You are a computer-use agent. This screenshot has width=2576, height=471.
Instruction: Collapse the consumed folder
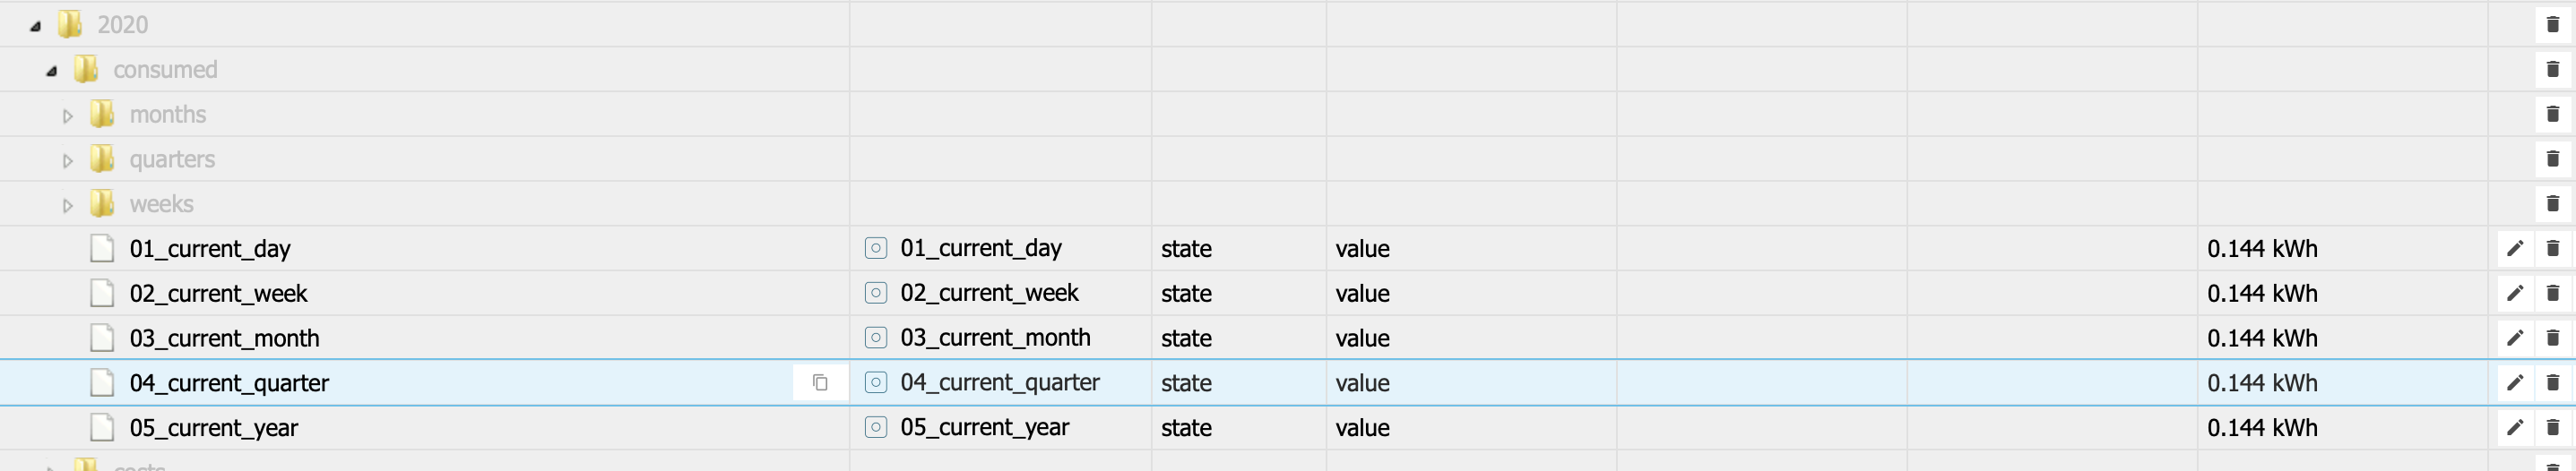pyautogui.click(x=52, y=71)
